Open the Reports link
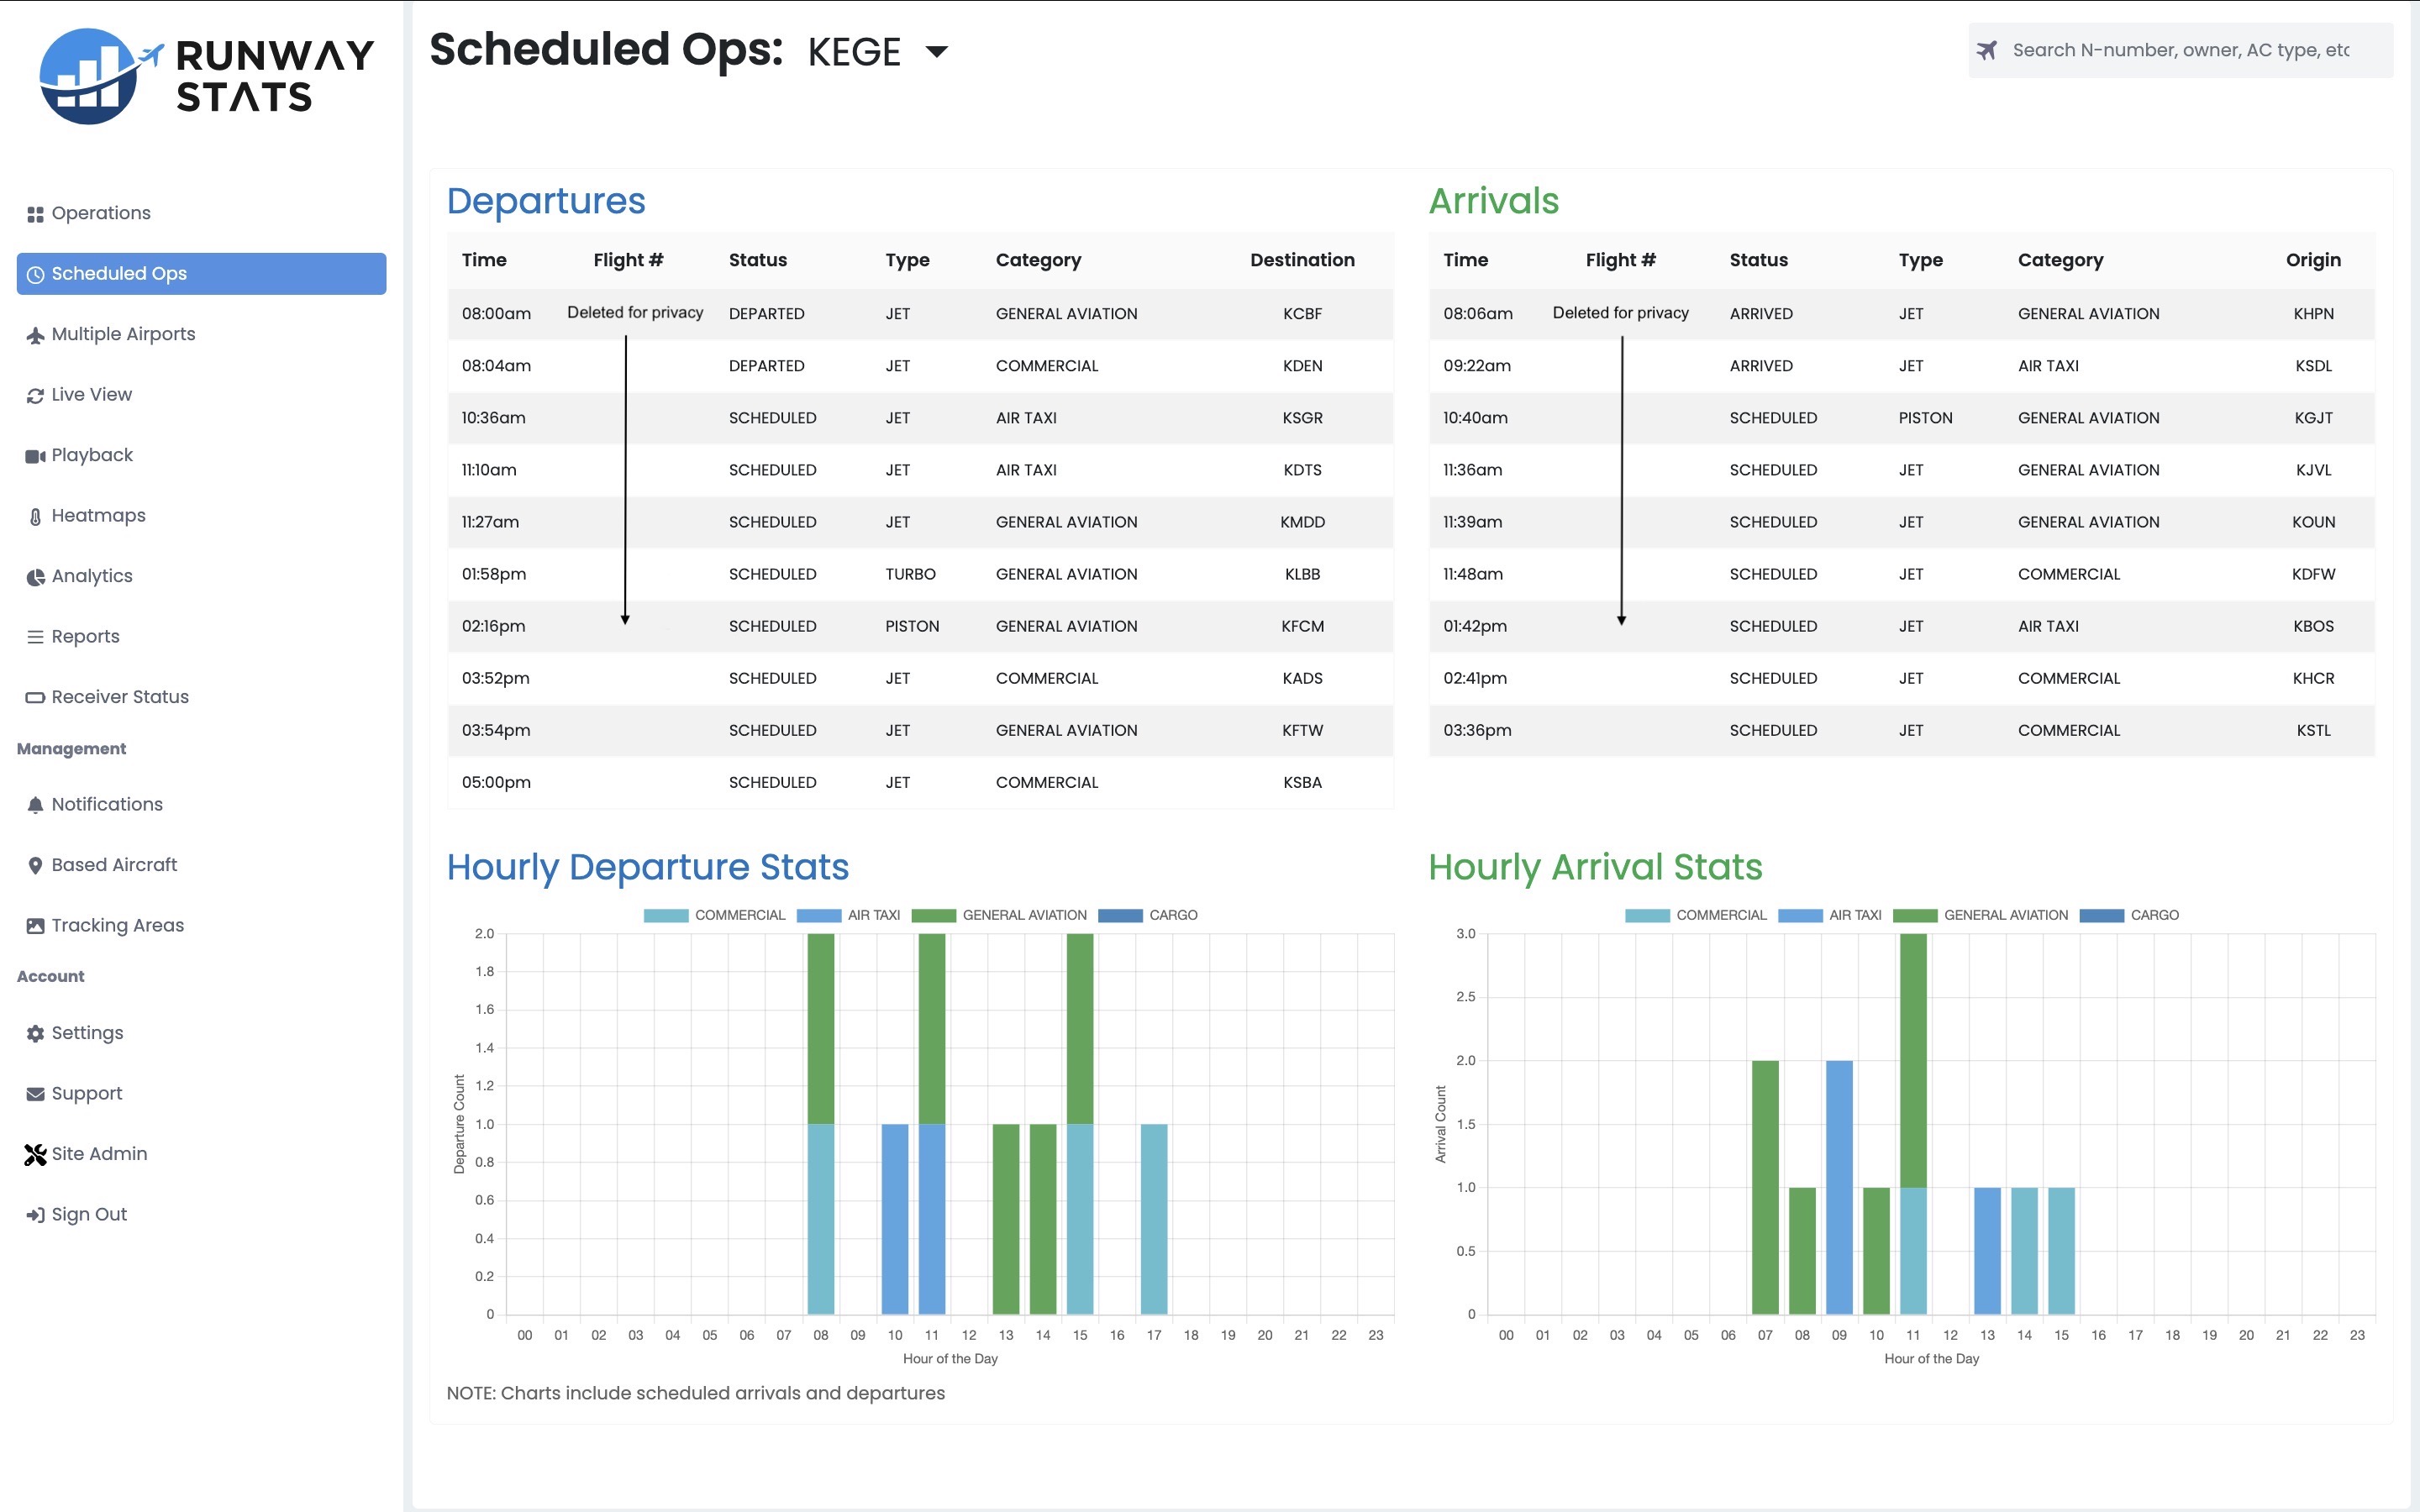 point(201,636)
